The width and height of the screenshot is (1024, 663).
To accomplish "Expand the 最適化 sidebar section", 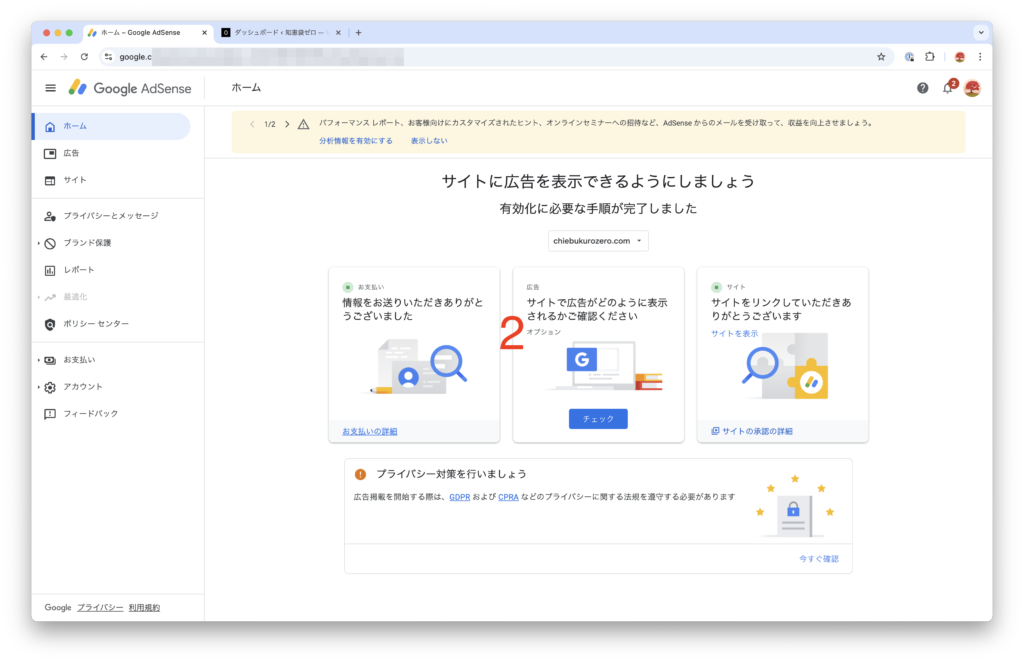I will tap(39, 297).
